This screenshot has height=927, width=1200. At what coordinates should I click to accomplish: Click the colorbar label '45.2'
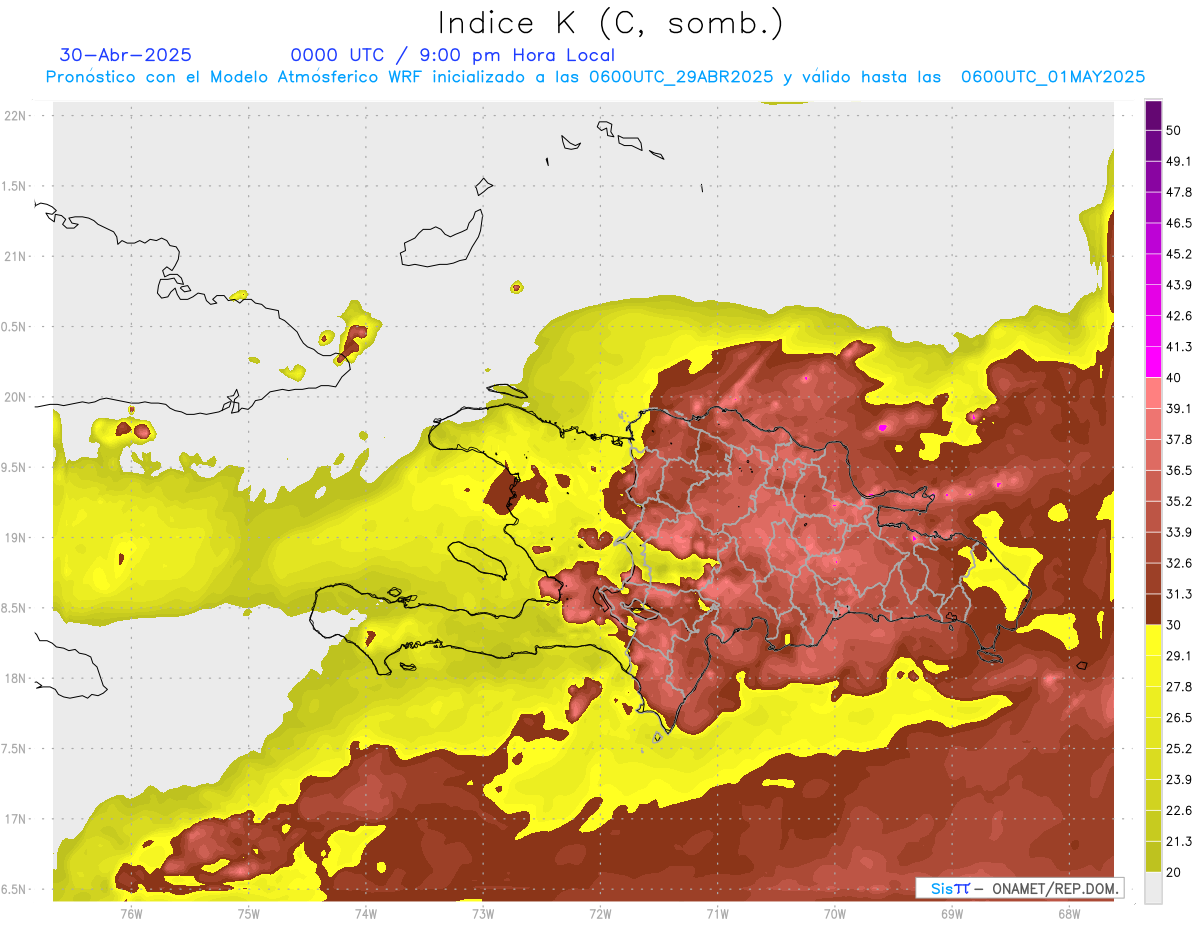[1179, 254]
